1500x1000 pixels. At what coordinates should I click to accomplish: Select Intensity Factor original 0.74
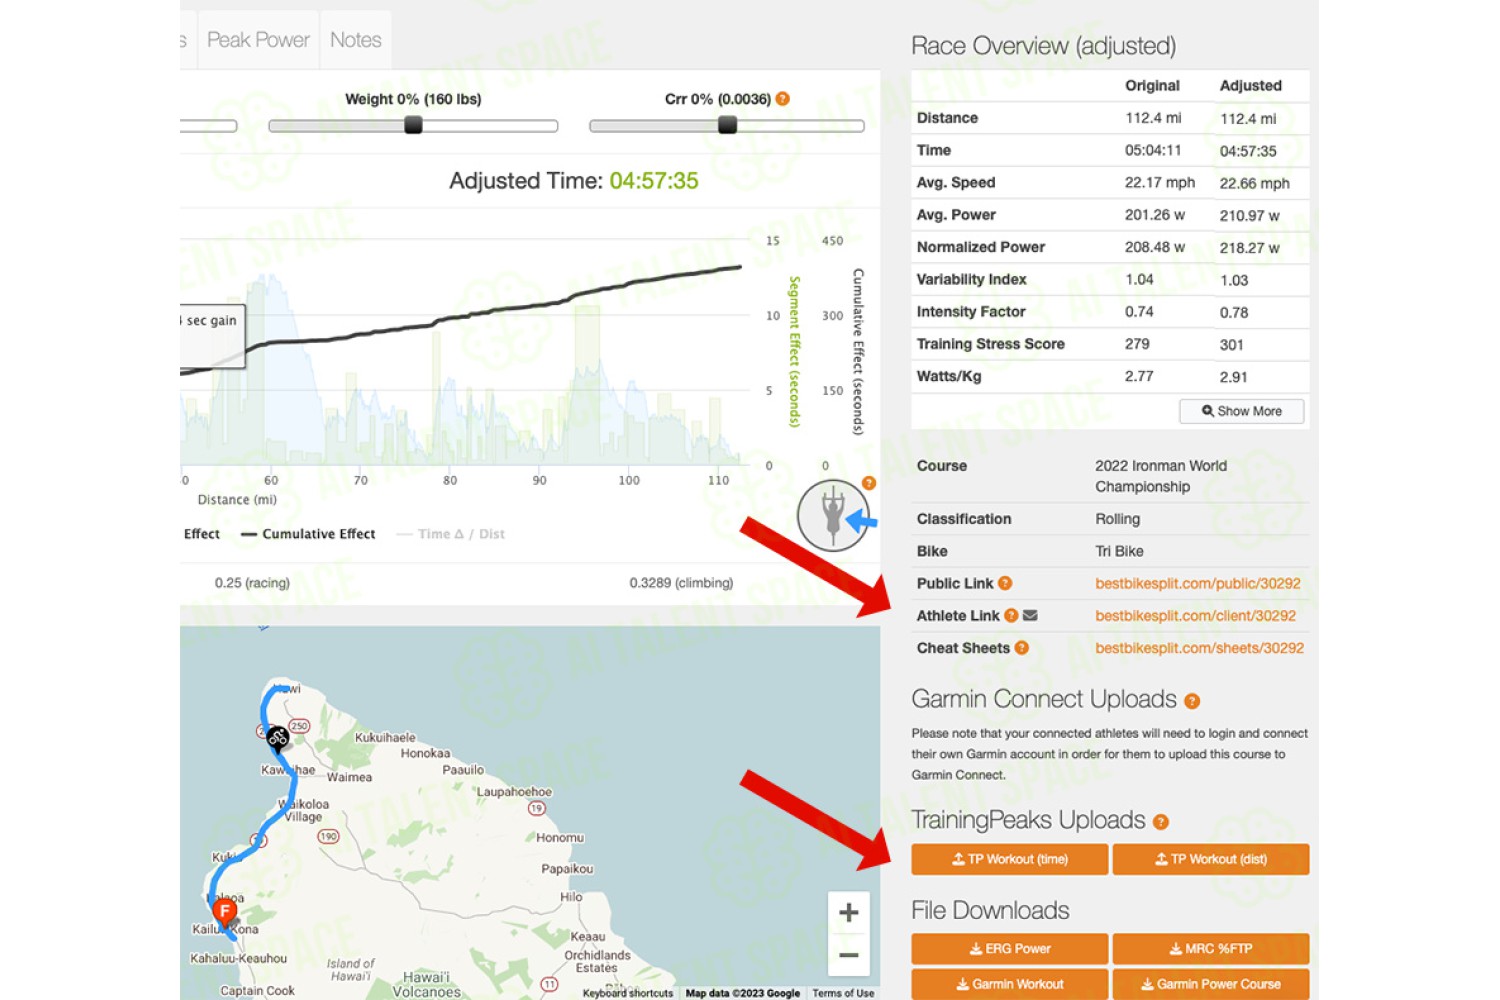point(1139,312)
